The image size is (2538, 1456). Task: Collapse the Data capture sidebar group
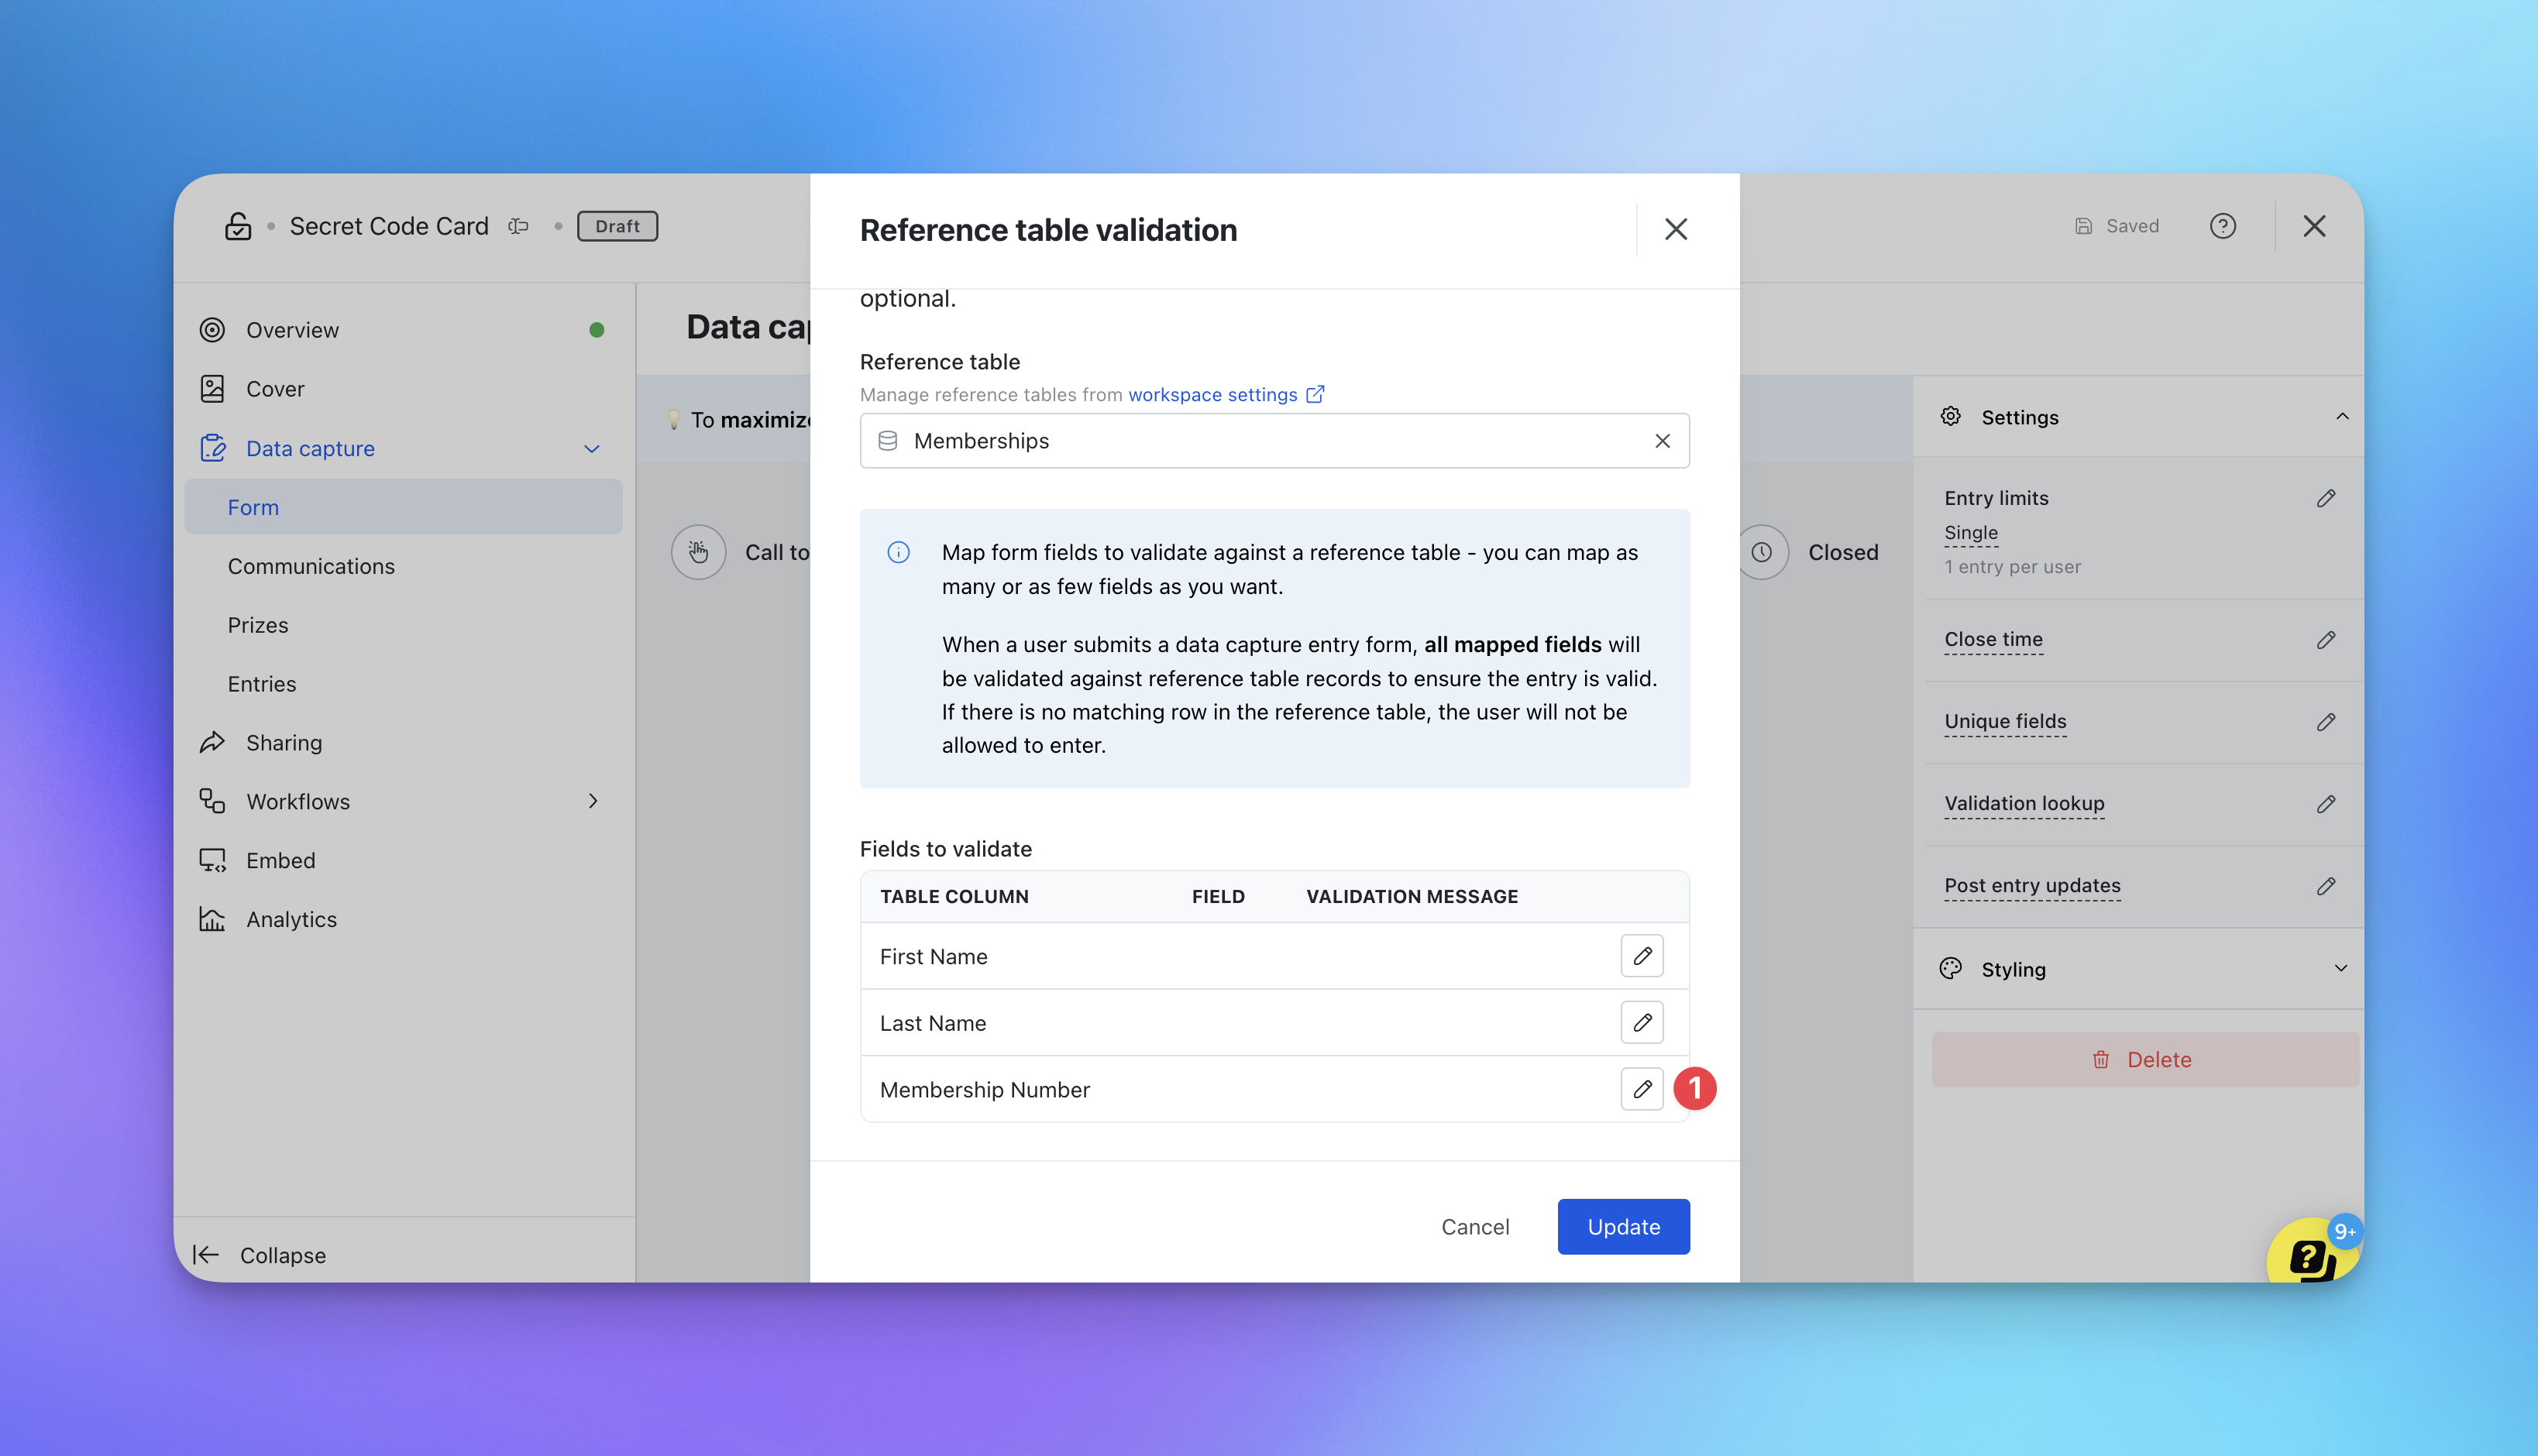pos(592,449)
